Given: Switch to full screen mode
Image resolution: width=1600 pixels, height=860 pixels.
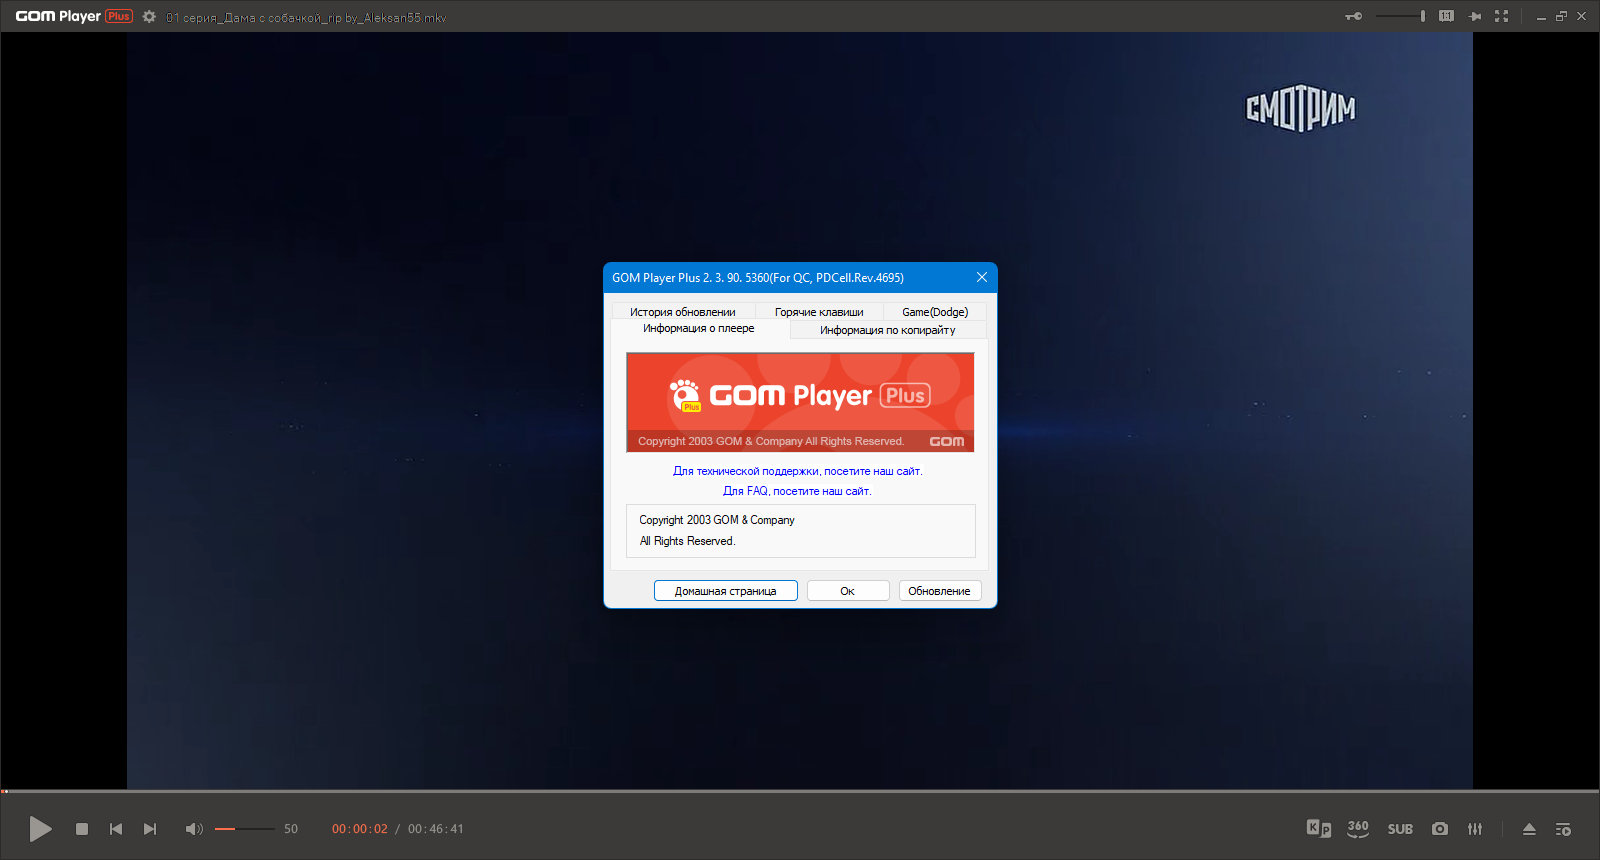Looking at the screenshot, I should tap(1501, 16).
